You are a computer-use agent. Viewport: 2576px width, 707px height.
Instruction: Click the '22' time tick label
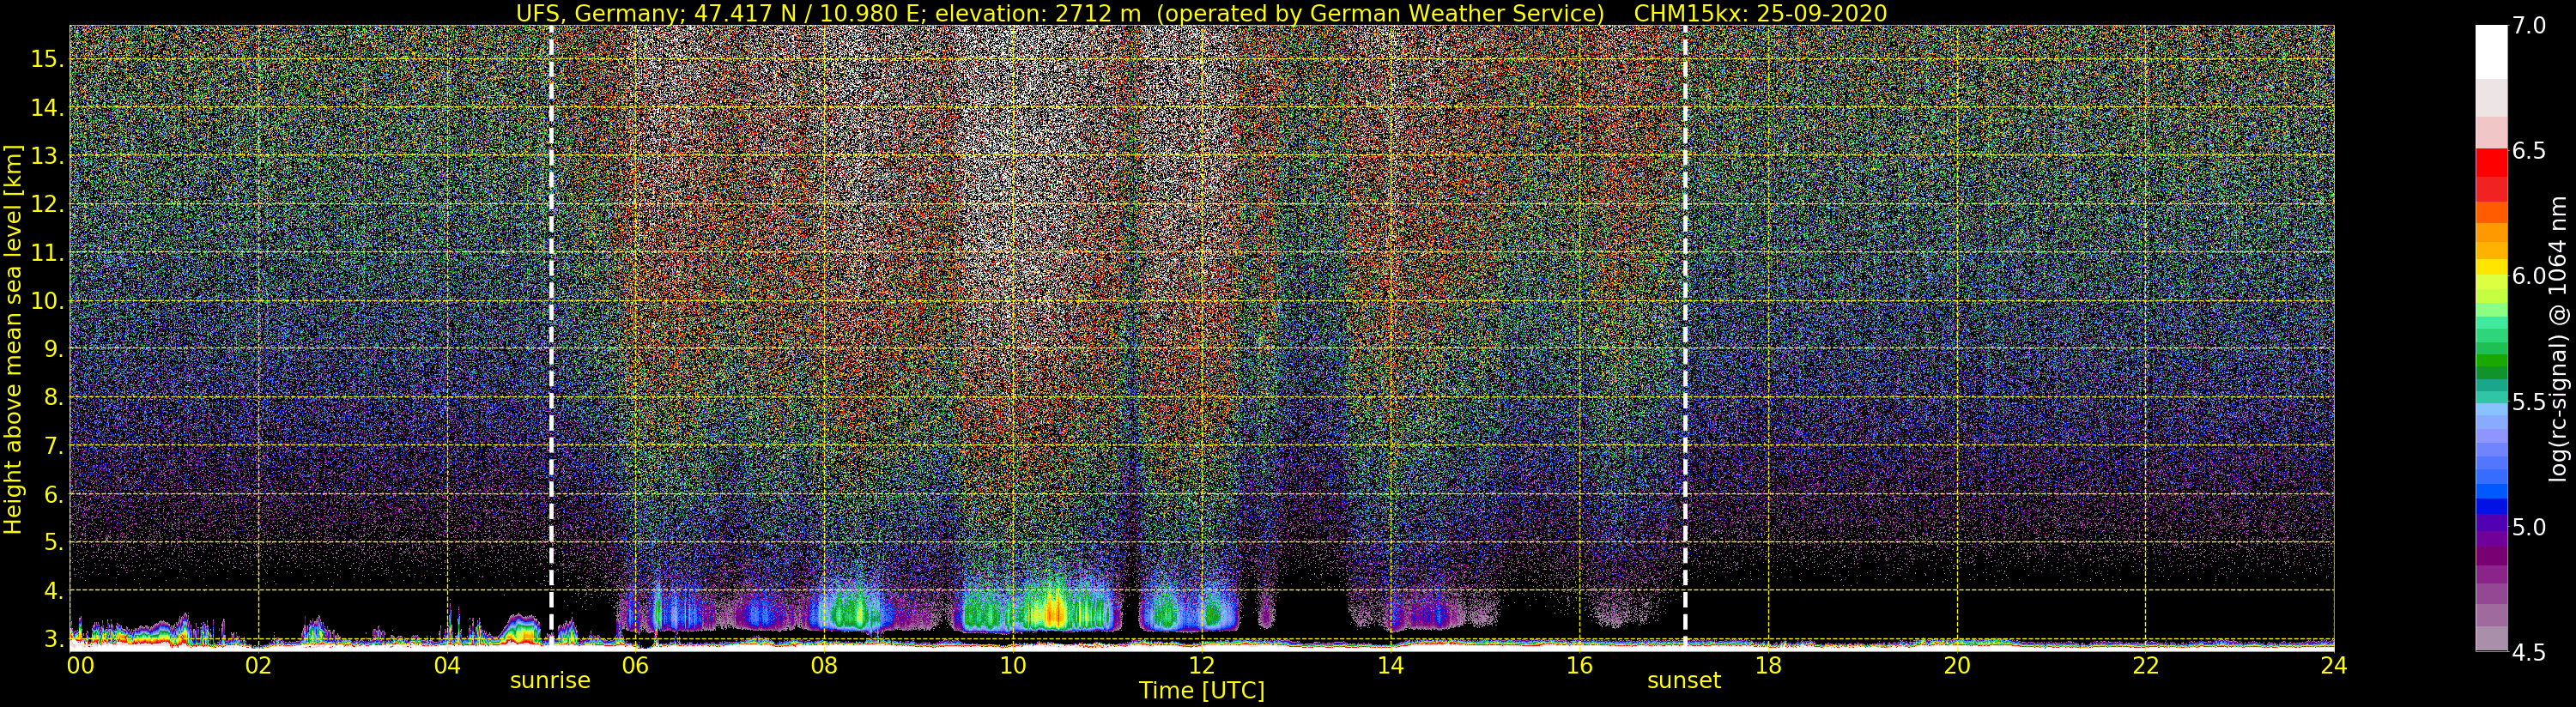tap(2145, 665)
